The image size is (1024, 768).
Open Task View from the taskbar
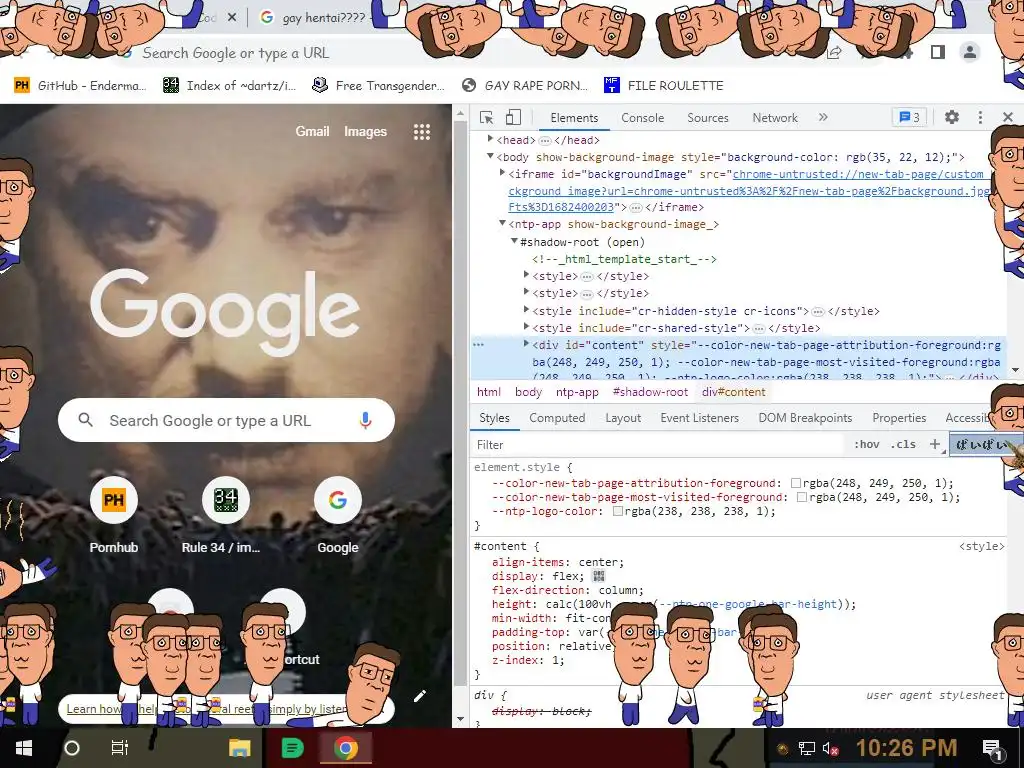120,748
